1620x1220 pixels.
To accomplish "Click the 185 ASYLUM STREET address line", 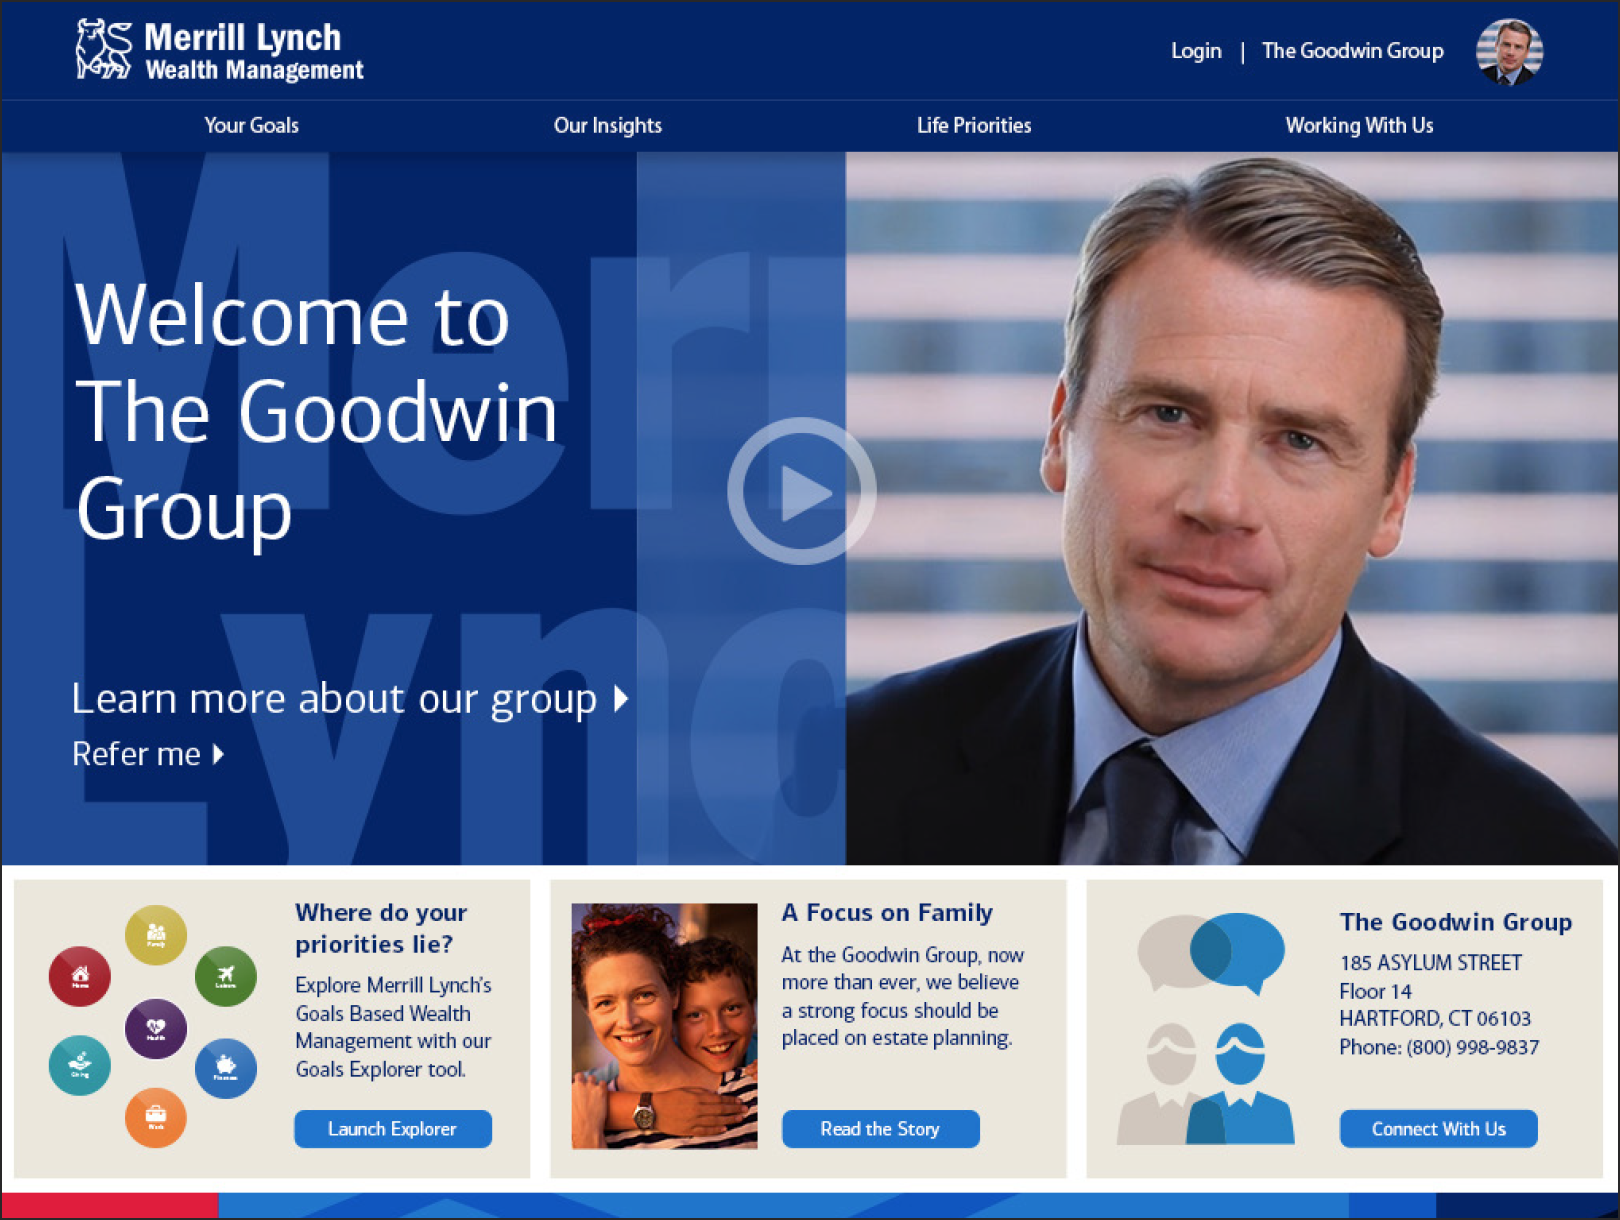I will (1431, 963).
